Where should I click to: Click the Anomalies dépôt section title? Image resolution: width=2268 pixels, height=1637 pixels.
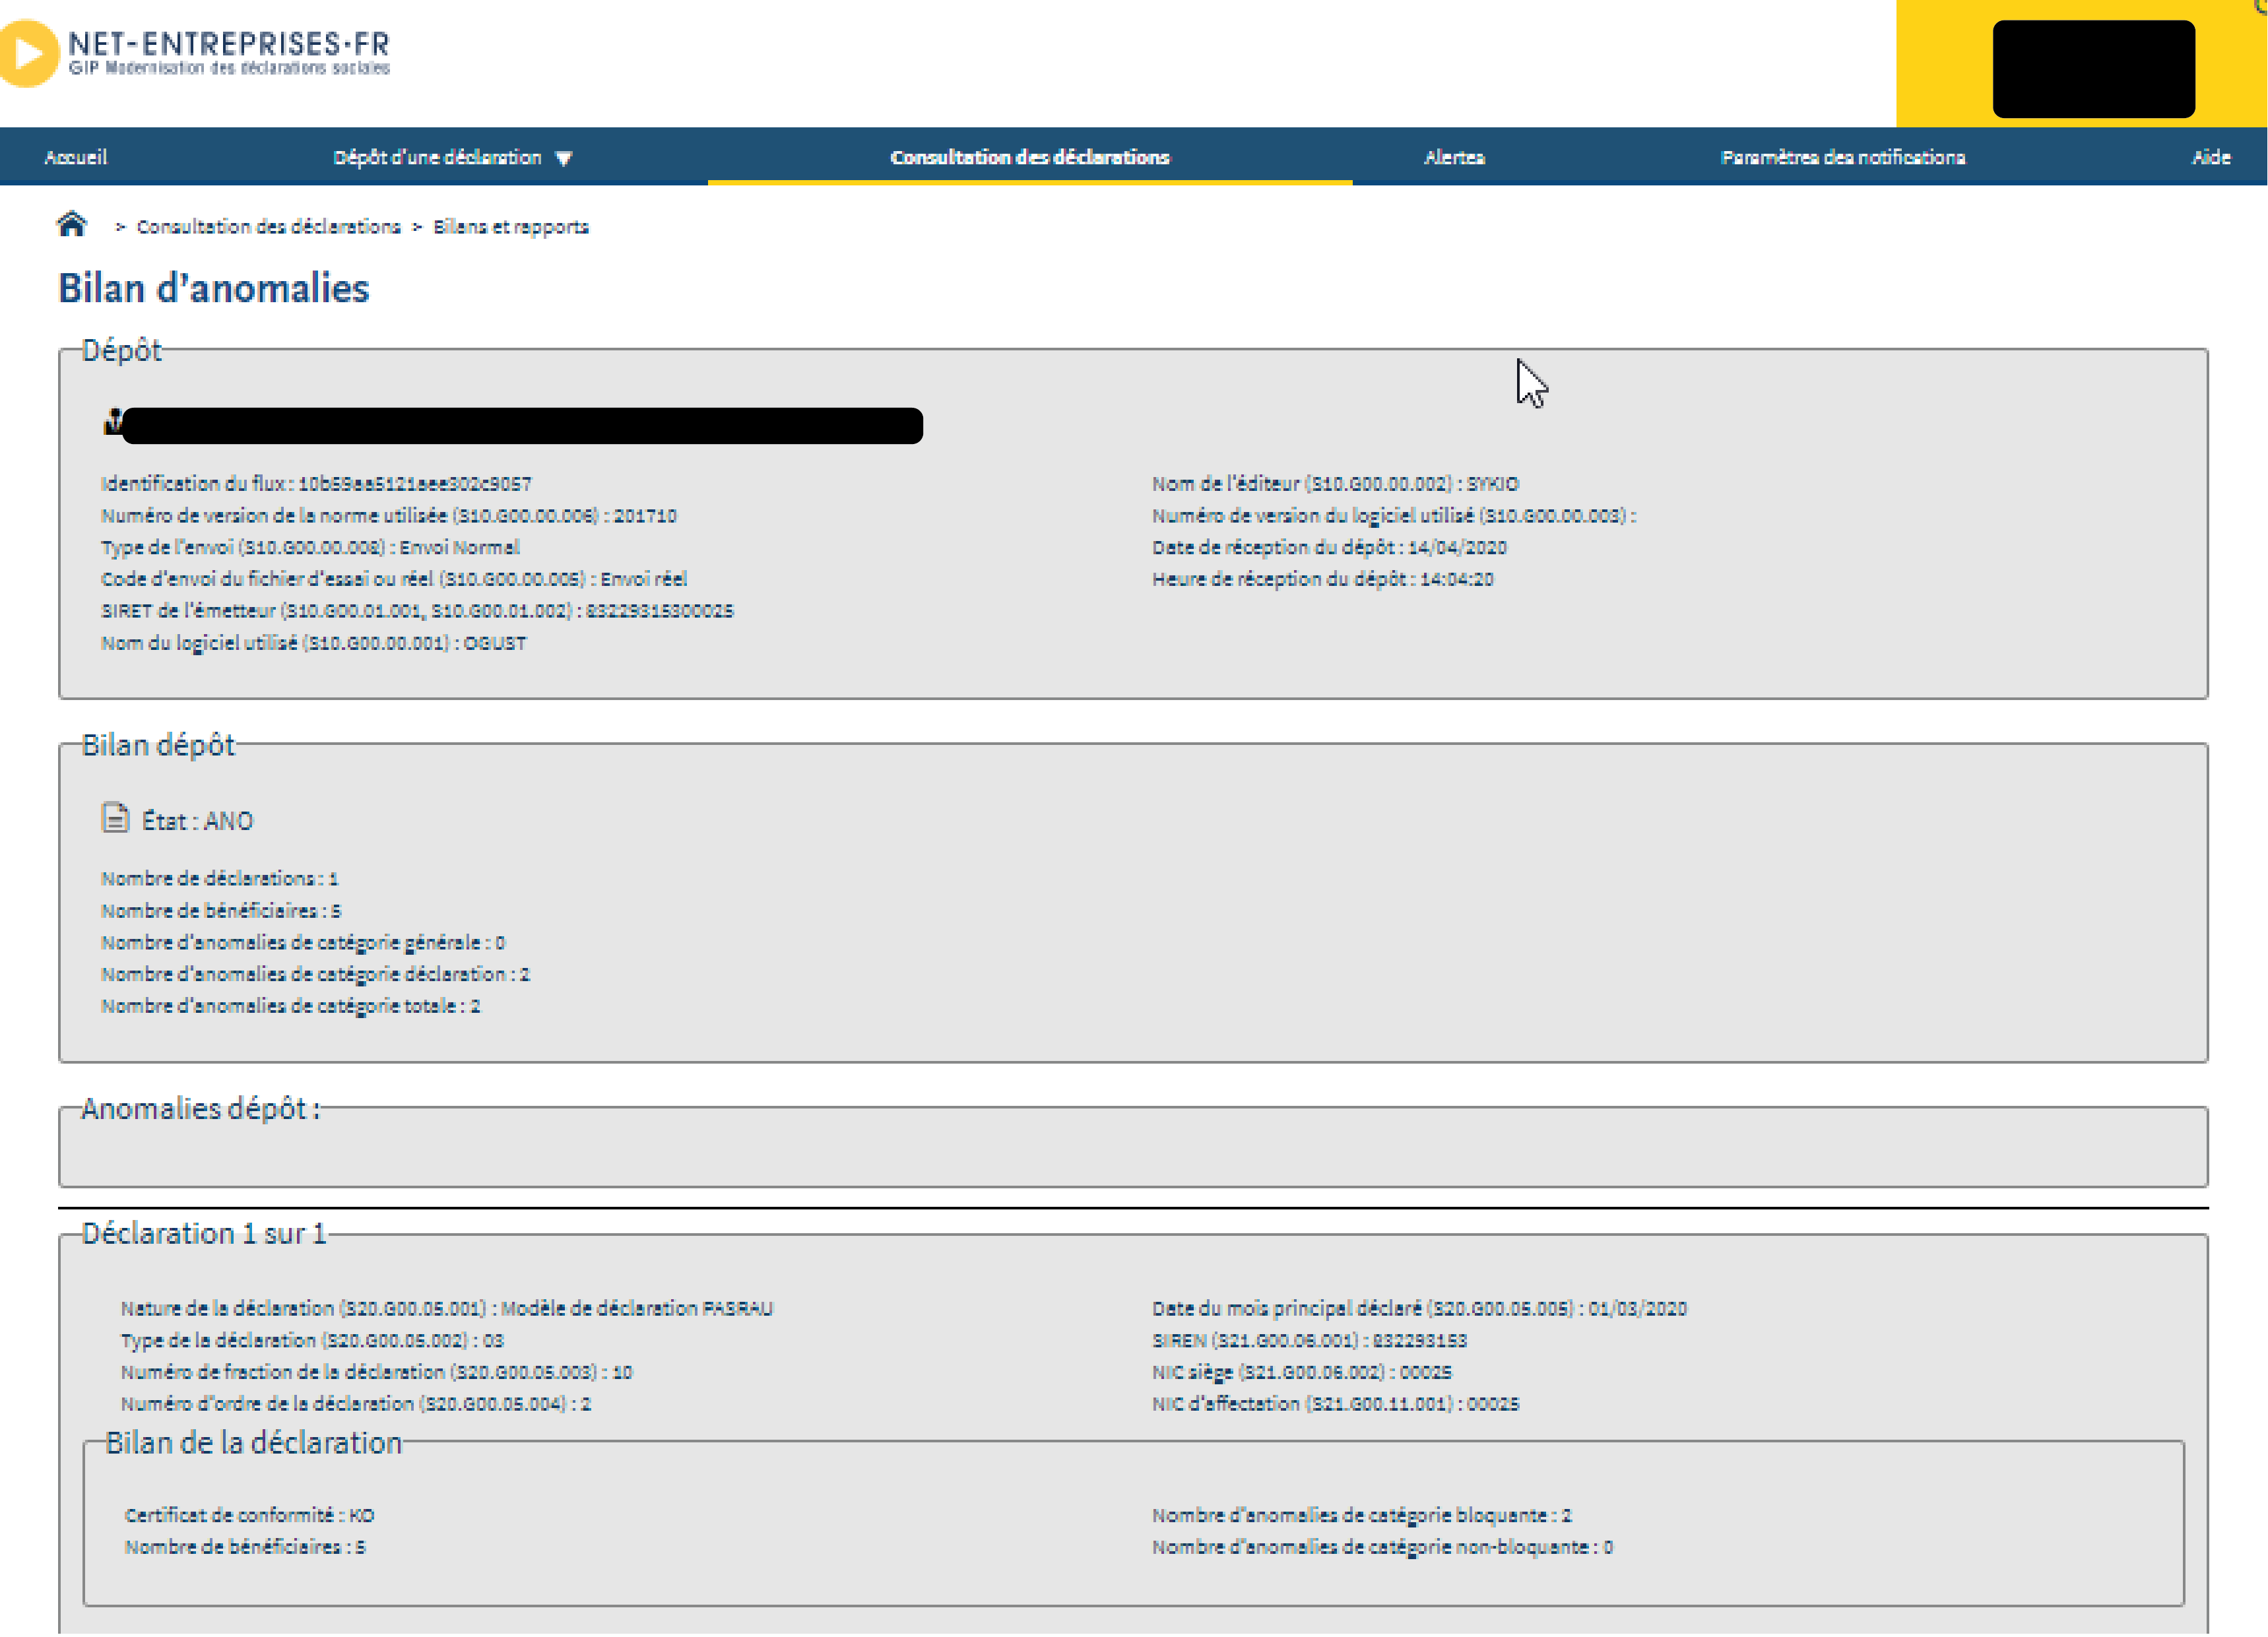click(x=201, y=1108)
